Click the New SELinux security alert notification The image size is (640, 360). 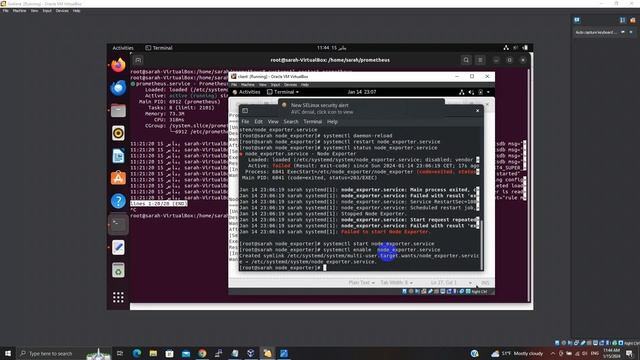pos(361,108)
